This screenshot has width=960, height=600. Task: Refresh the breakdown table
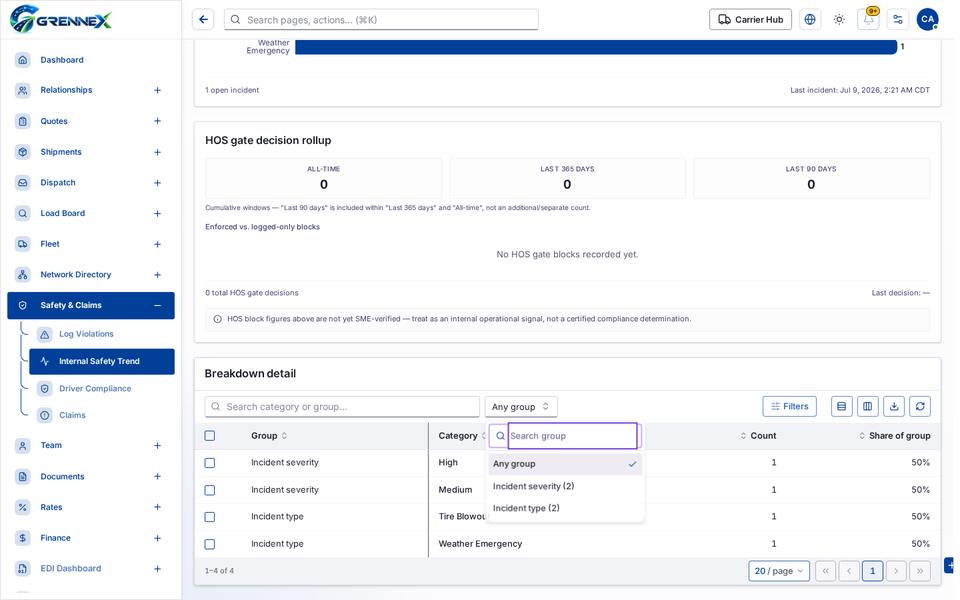tap(920, 407)
